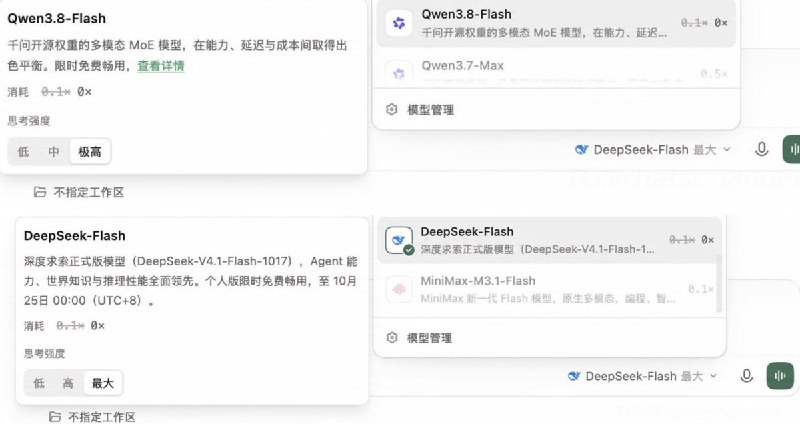Click the DeepSeek-Flash whale icon in list

399,240
